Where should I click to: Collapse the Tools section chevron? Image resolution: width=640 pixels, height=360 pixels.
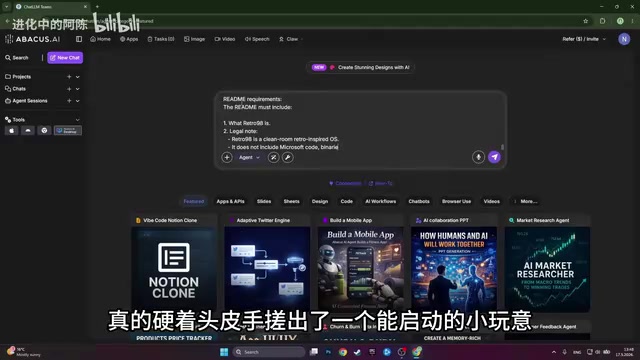[x=78, y=120]
